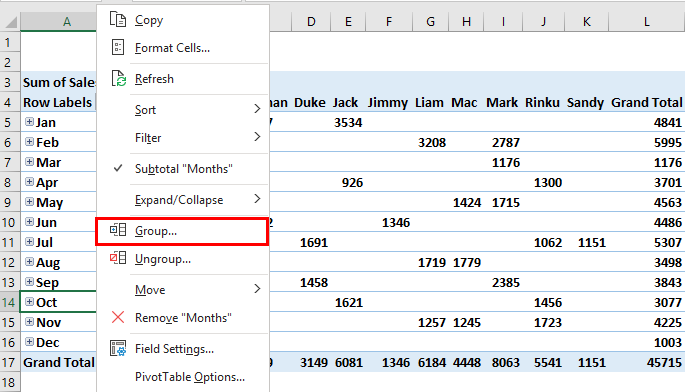Expand the Aug row group
This screenshot has width=685, height=392.
coord(29,262)
